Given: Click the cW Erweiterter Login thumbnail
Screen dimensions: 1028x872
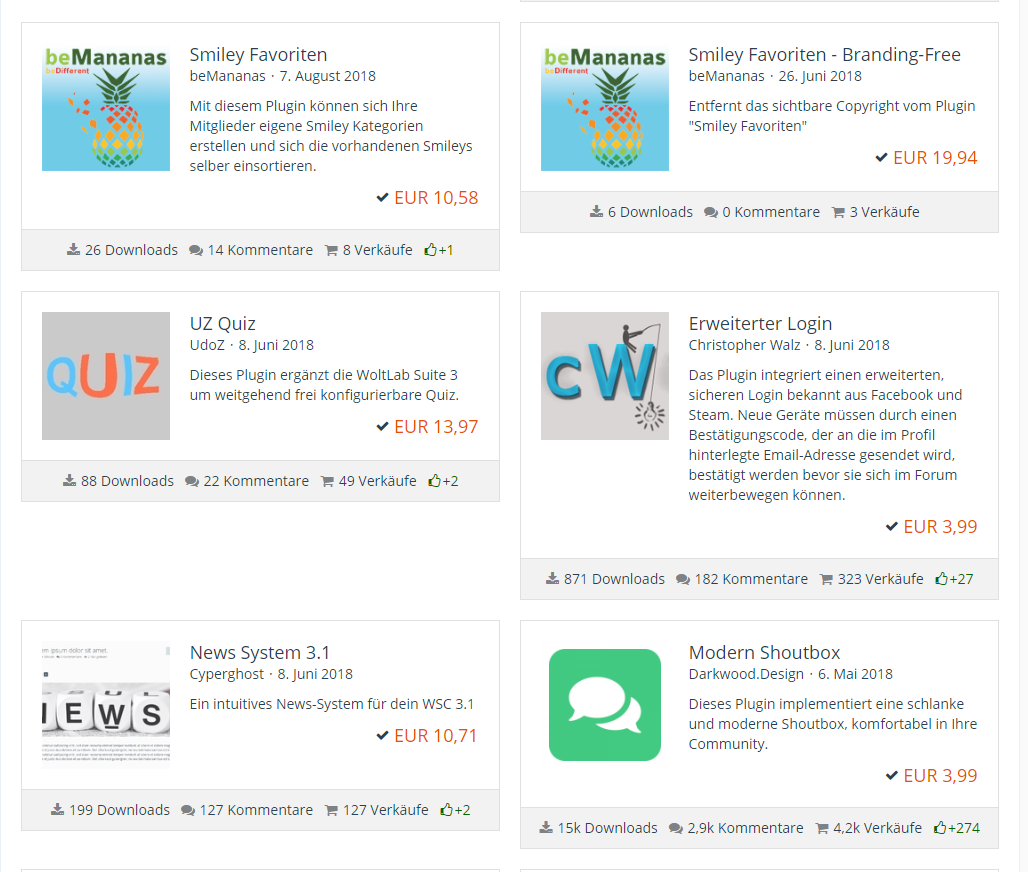Looking at the screenshot, I should [605, 376].
